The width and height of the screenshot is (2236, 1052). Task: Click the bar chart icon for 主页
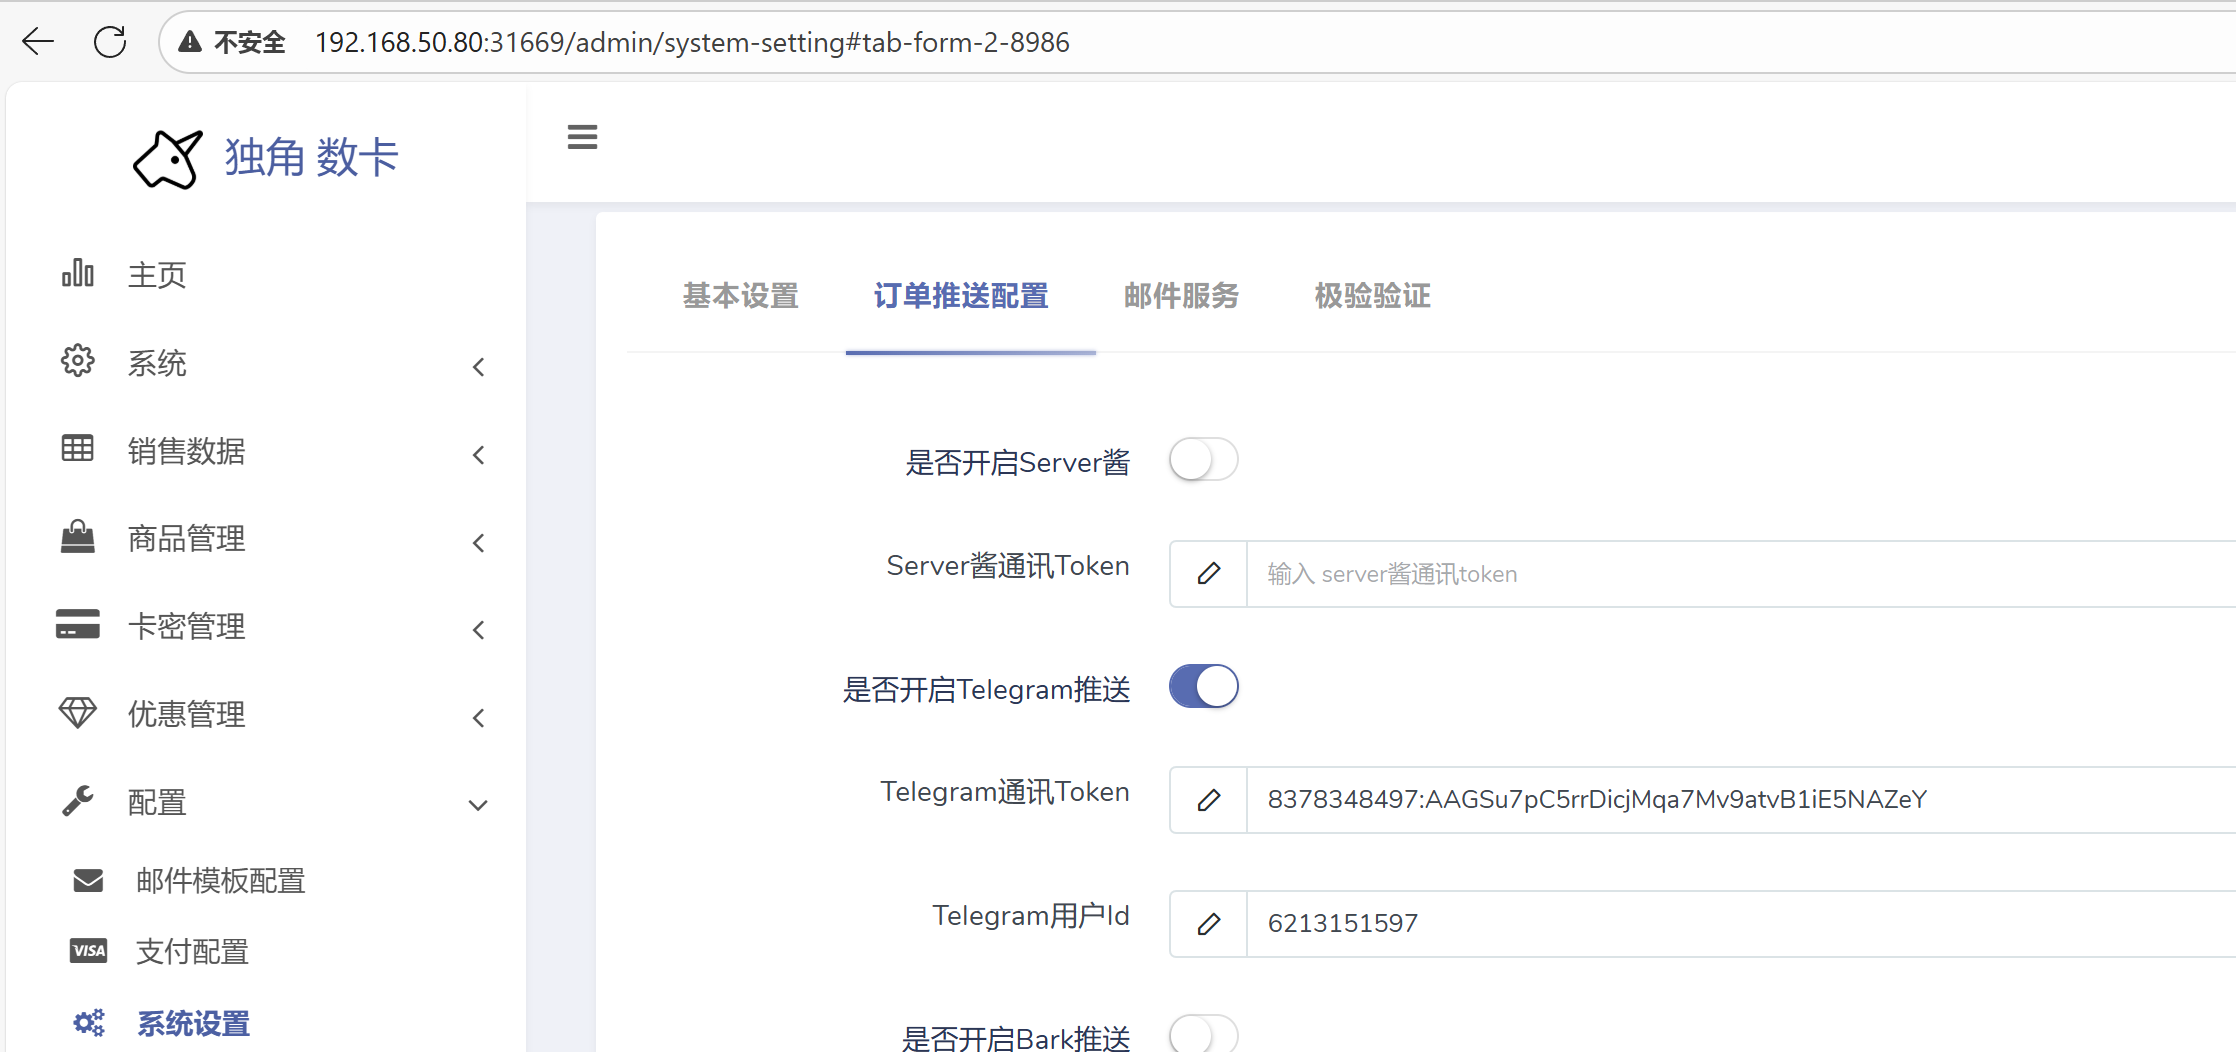[x=77, y=273]
